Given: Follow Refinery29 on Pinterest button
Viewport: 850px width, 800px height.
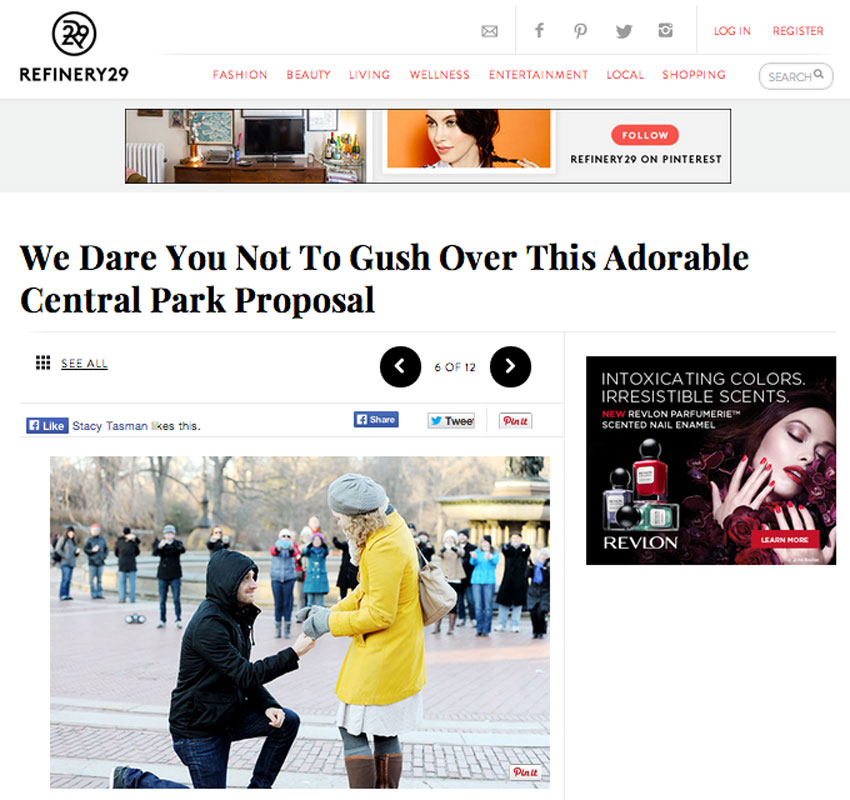Looking at the screenshot, I should (645, 135).
